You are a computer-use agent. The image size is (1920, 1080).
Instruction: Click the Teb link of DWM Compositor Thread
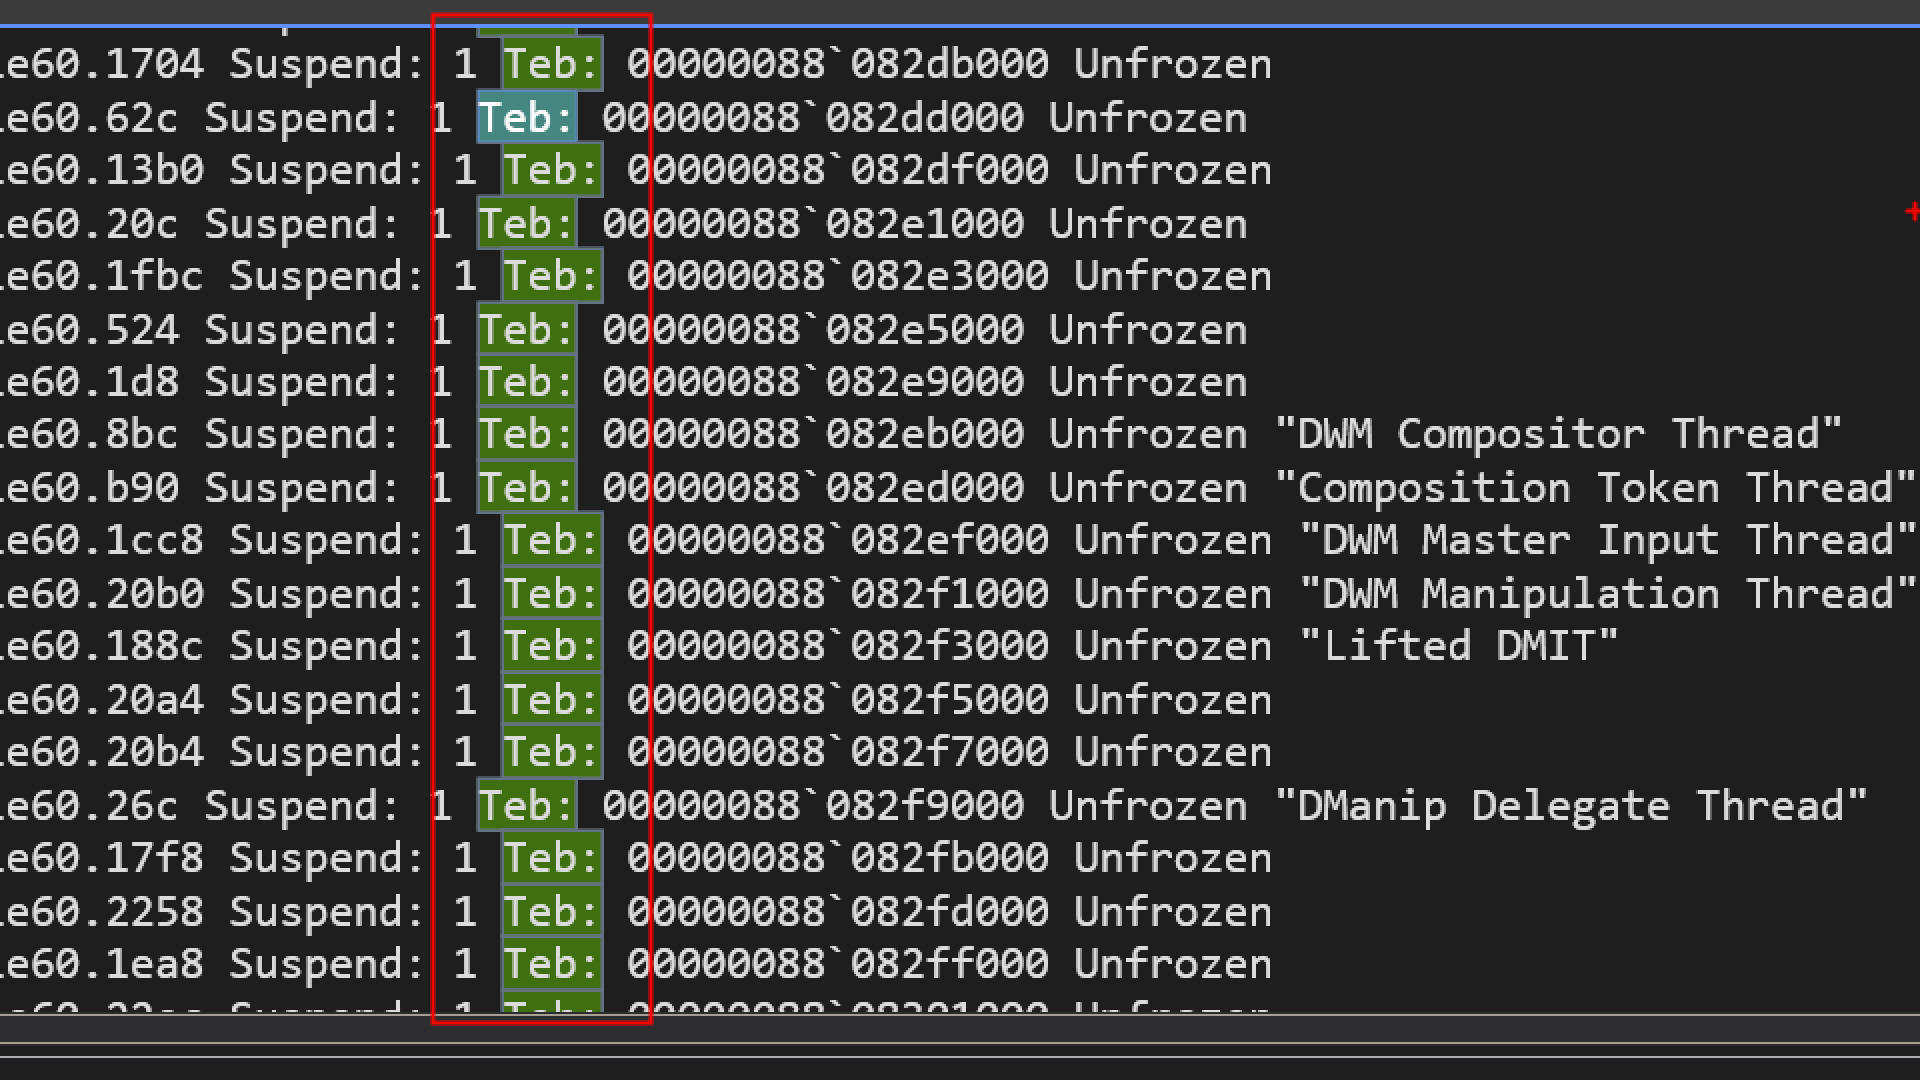pyautogui.click(x=526, y=435)
